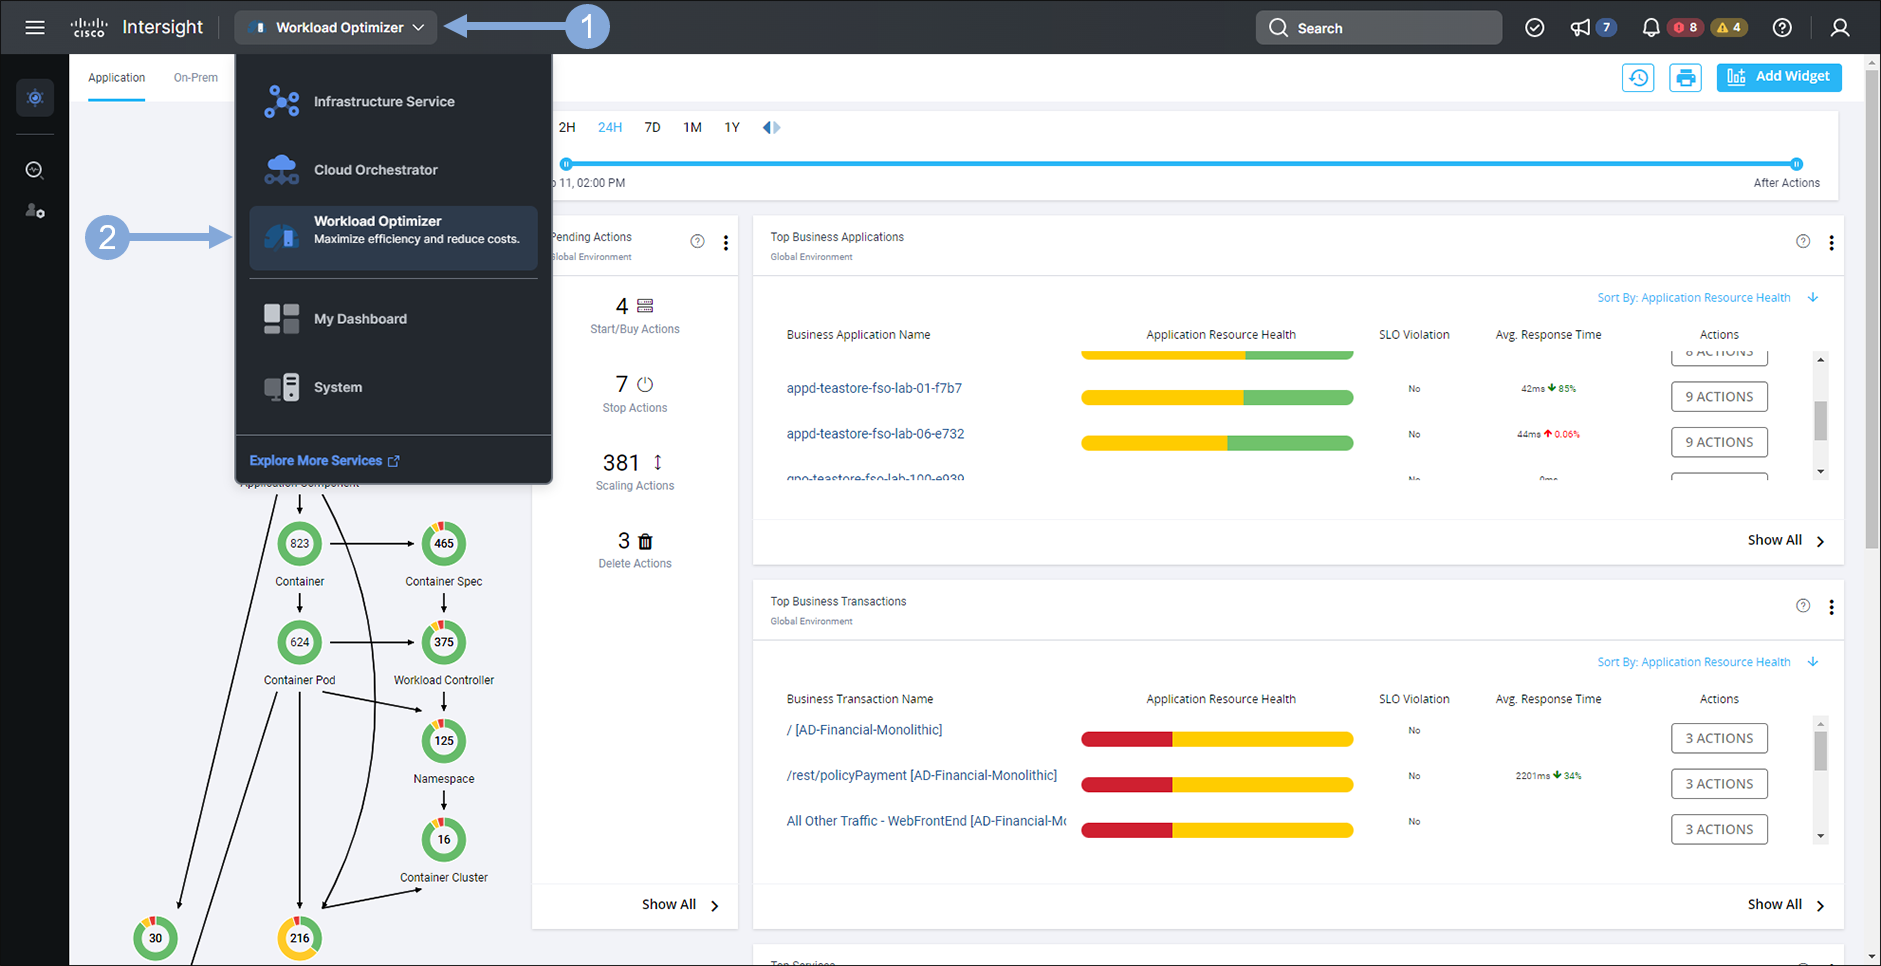
Task: Open the hamburger navigation menu
Action: coord(35,27)
